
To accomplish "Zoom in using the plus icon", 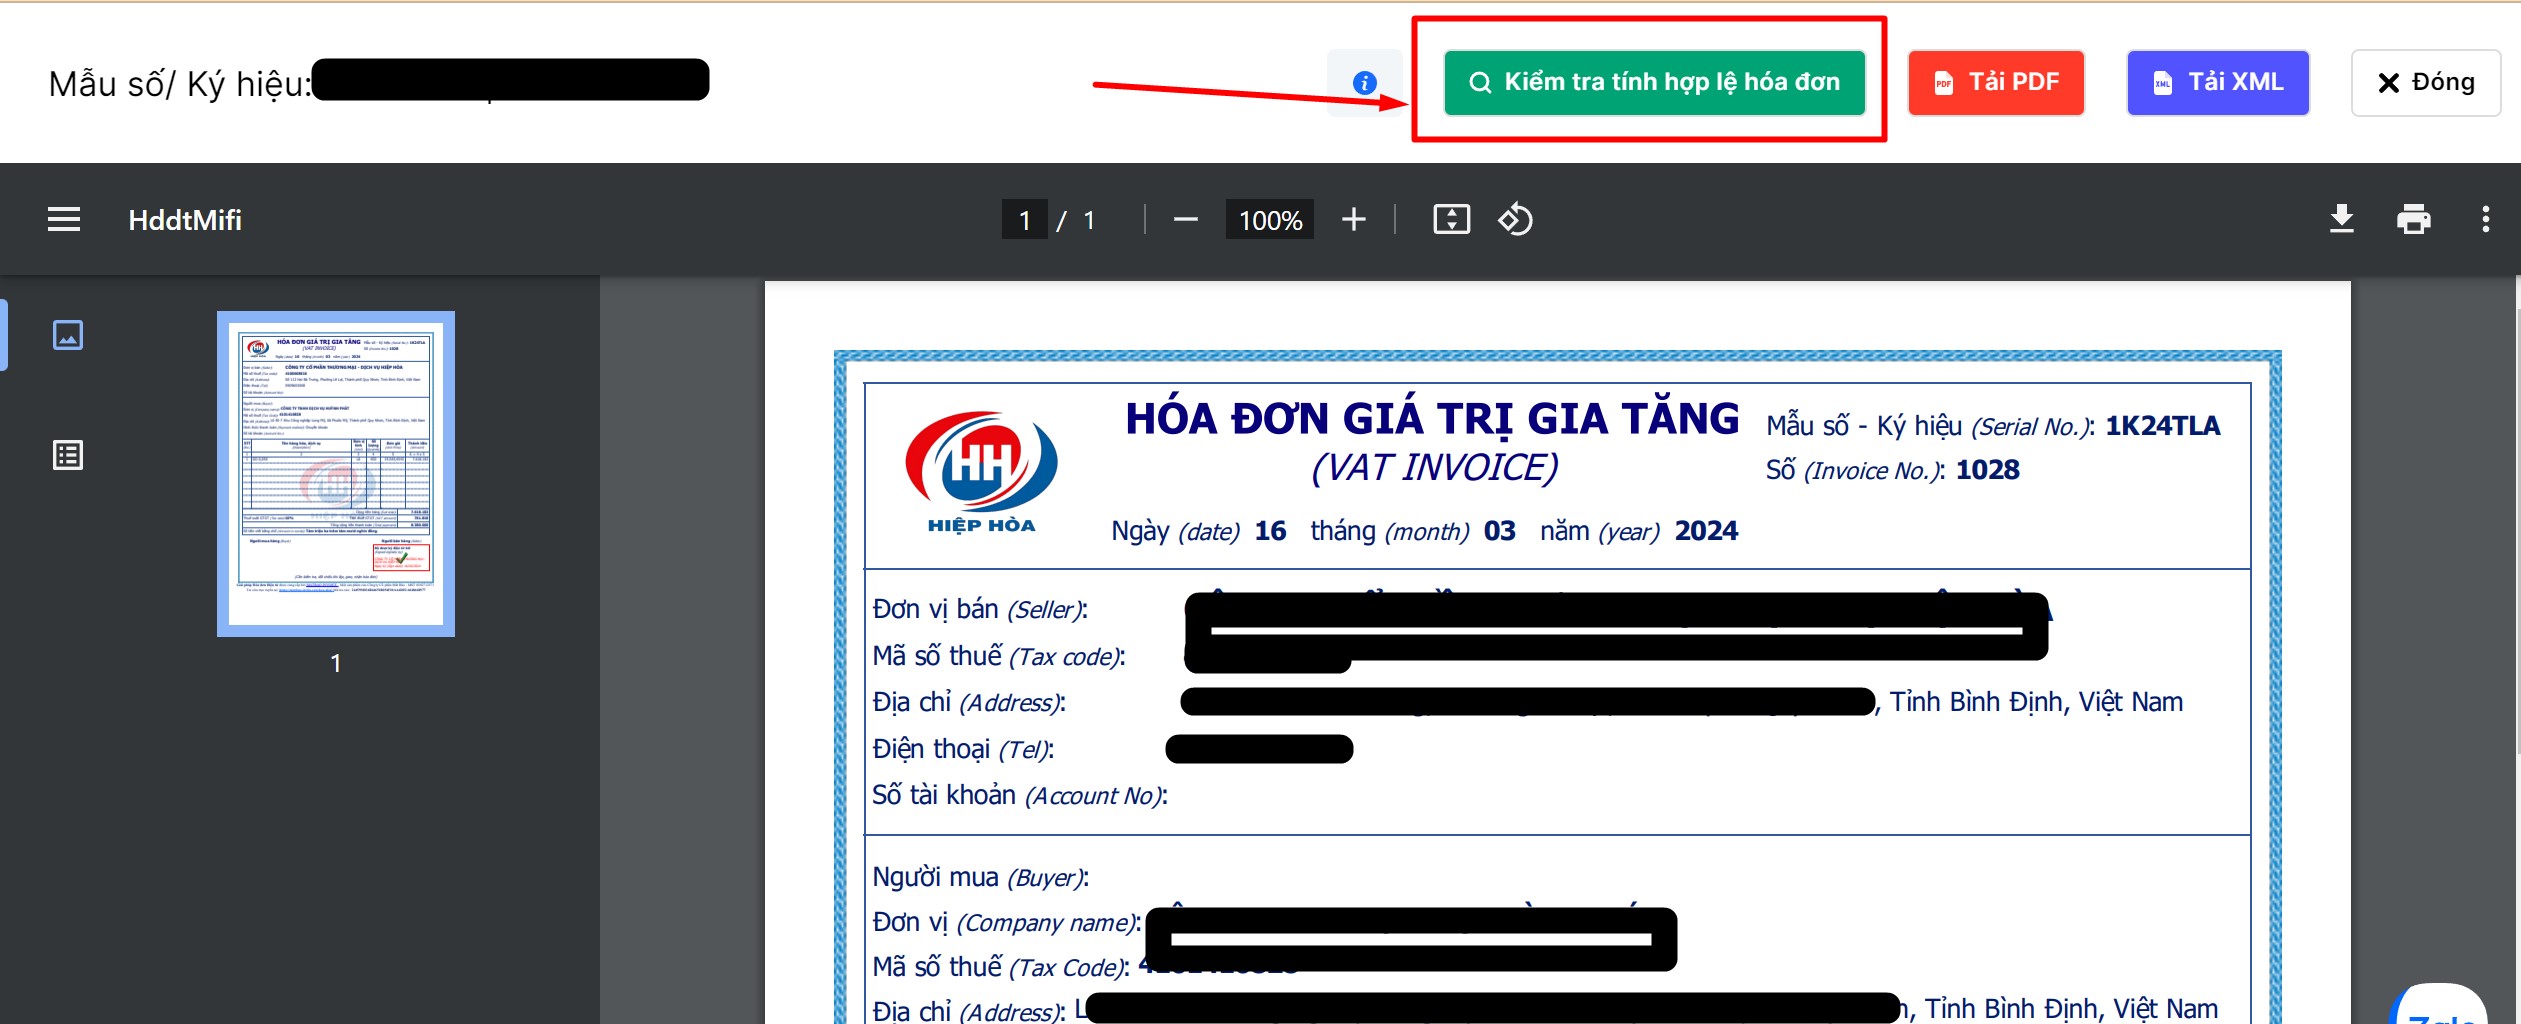I will pos(1354,219).
